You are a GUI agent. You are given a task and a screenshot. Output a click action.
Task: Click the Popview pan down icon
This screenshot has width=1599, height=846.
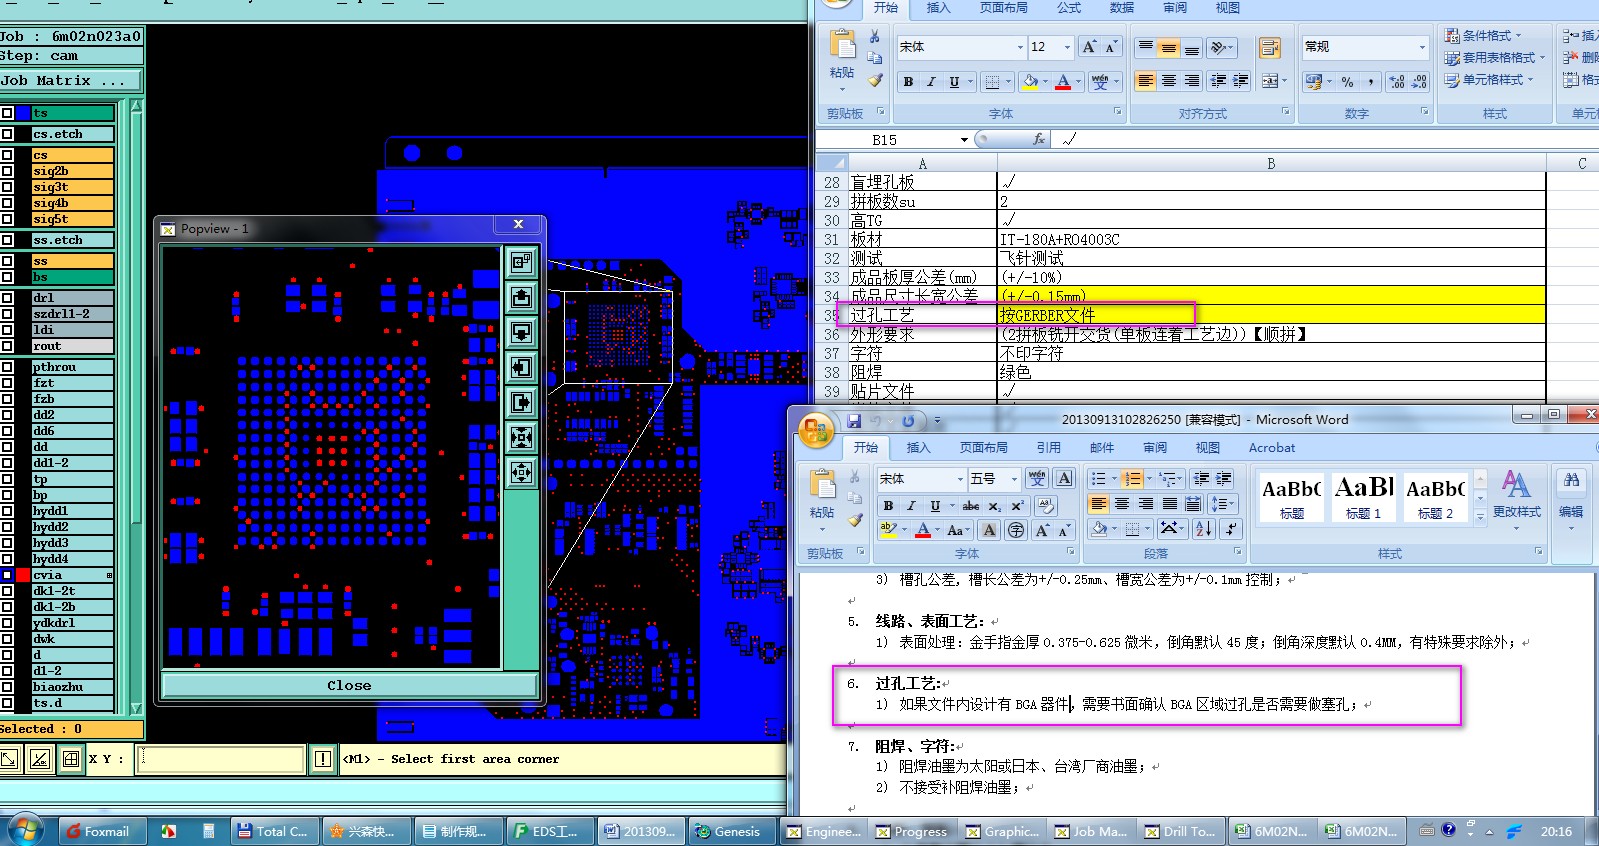521,332
